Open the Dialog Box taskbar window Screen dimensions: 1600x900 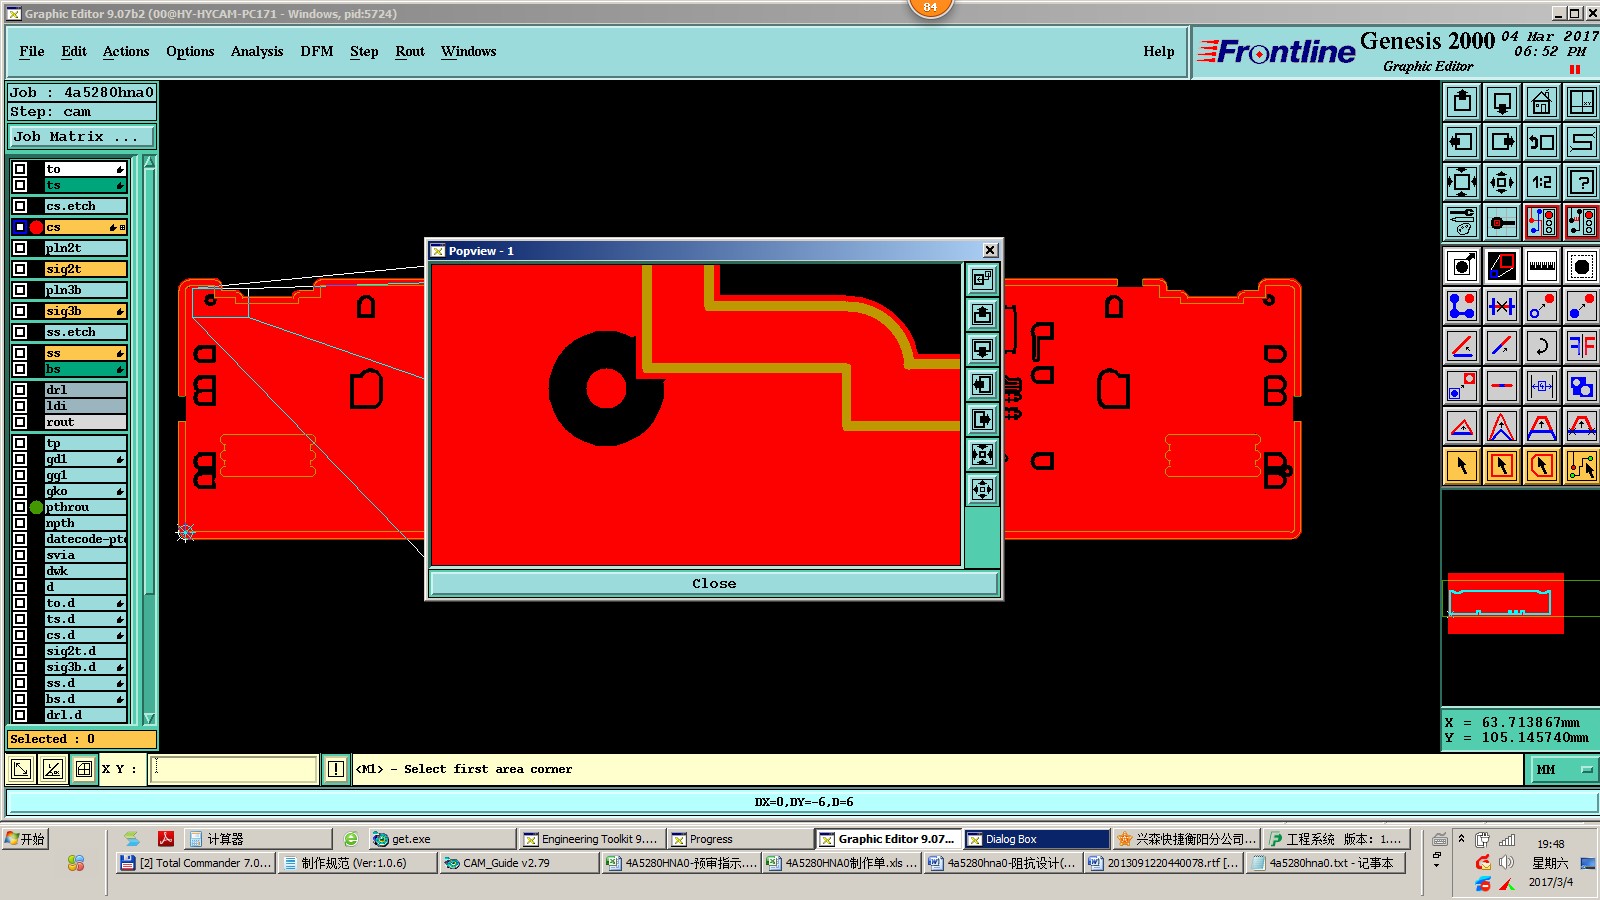(1036, 839)
